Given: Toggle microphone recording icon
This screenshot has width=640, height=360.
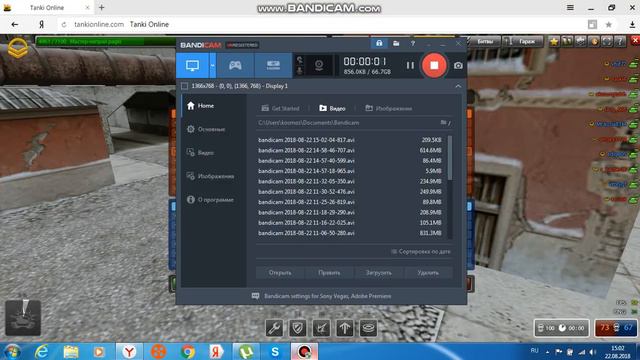Looking at the screenshot, I should click(300, 71).
